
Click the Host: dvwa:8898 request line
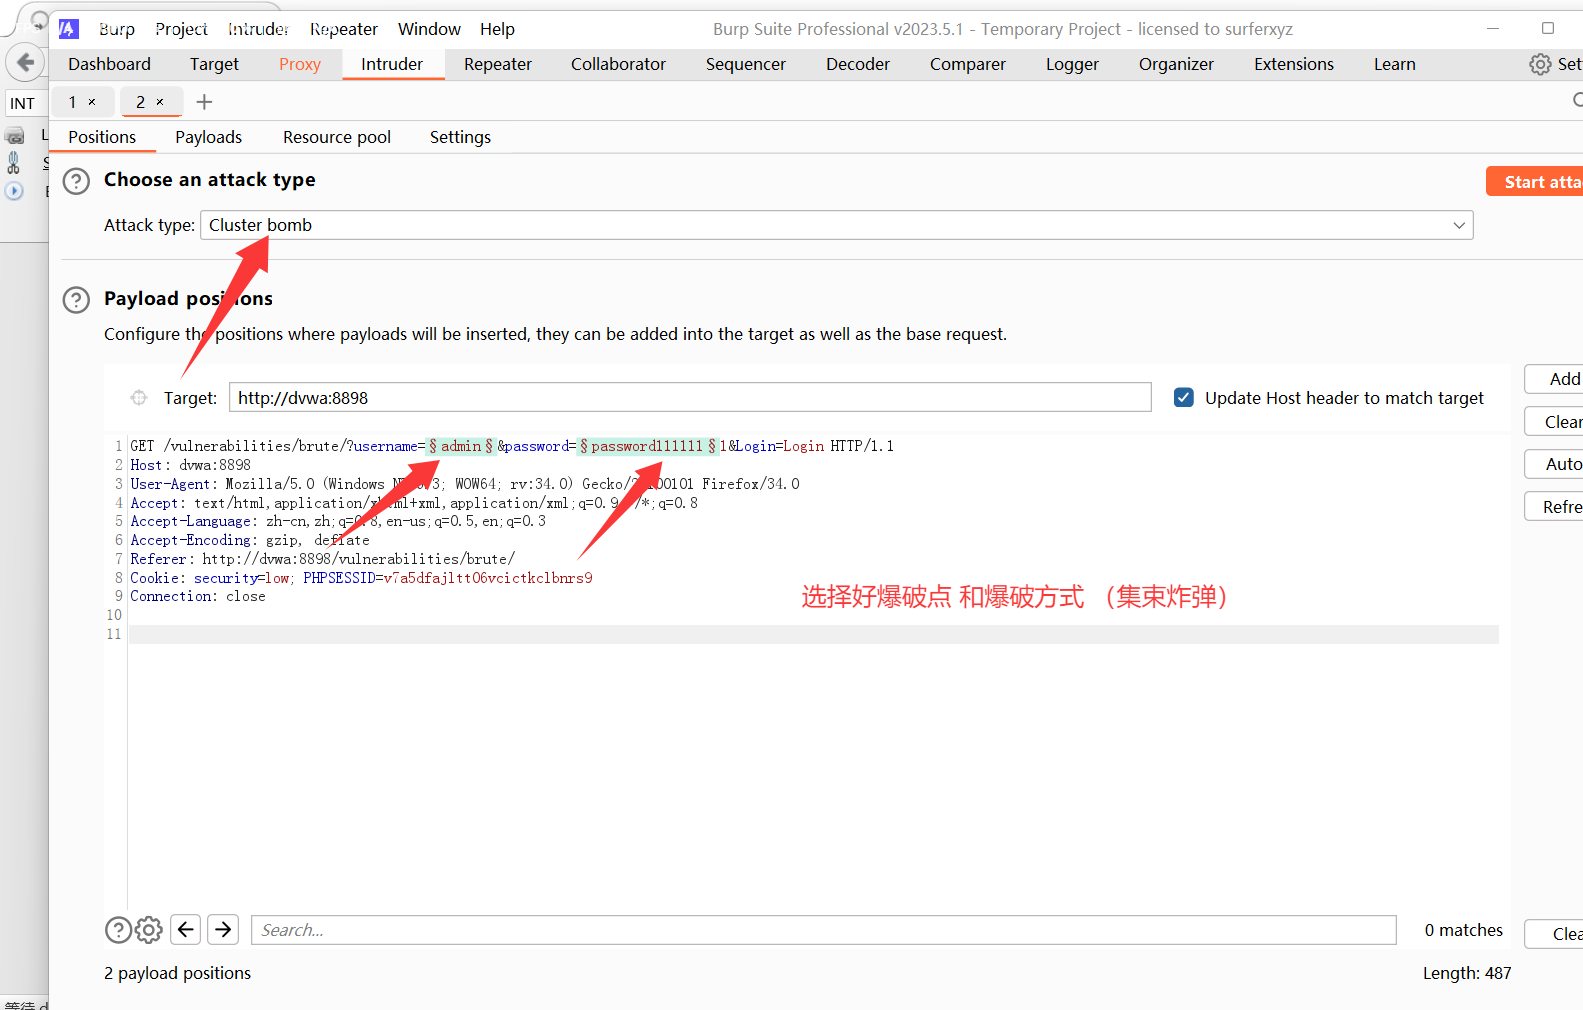point(190,465)
